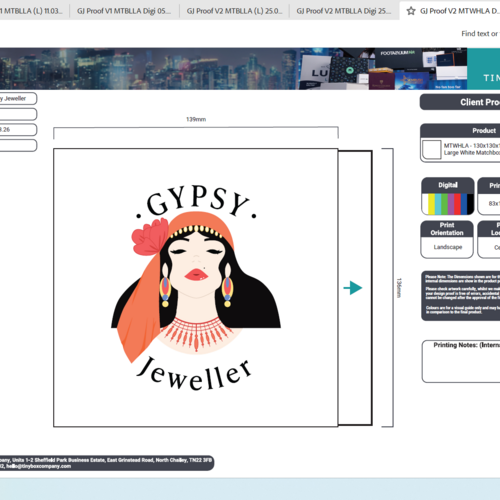Select the first MTBLLA (L) 11.03 tab

pyautogui.click(x=33, y=11)
